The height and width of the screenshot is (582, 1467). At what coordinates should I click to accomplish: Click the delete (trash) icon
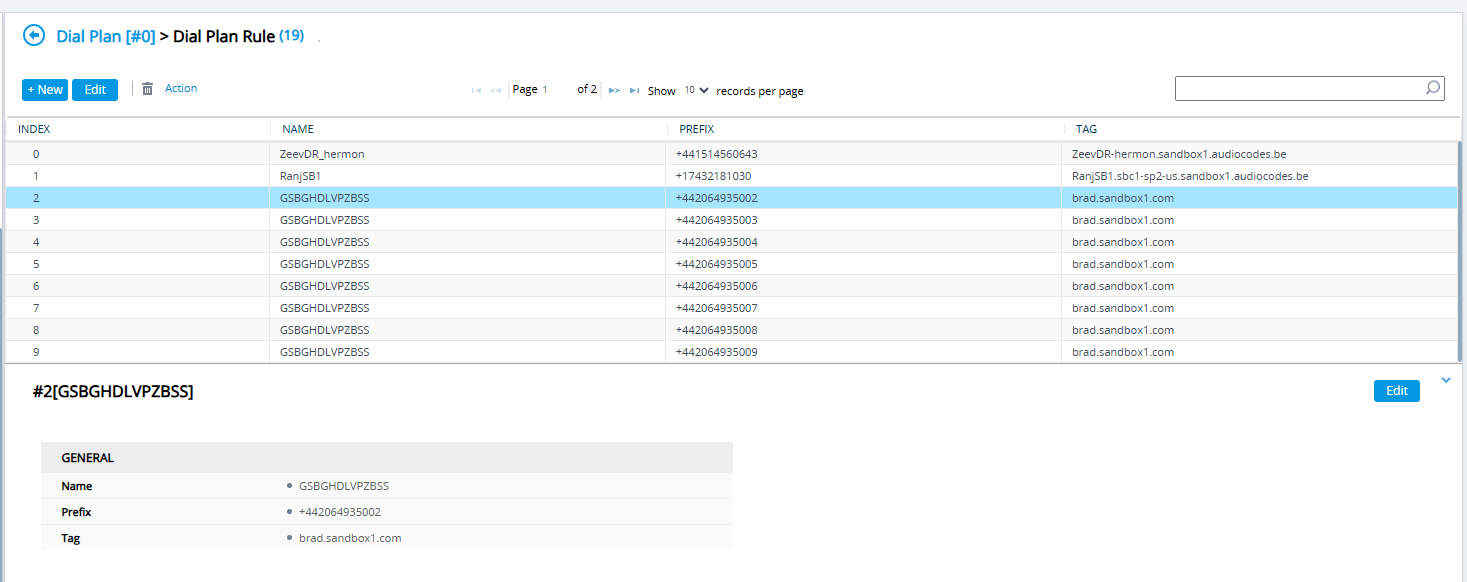click(145, 88)
